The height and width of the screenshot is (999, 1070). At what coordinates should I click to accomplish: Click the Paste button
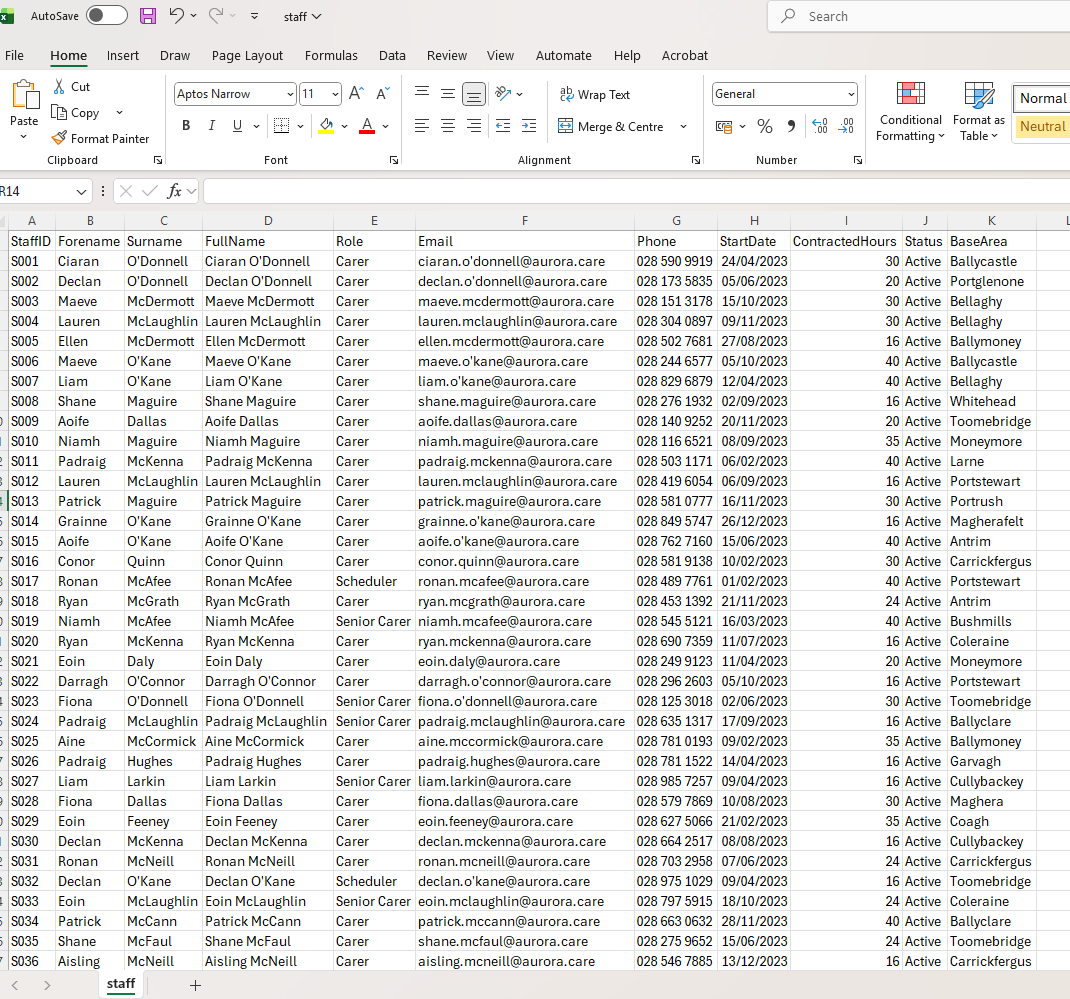coord(23,105)
